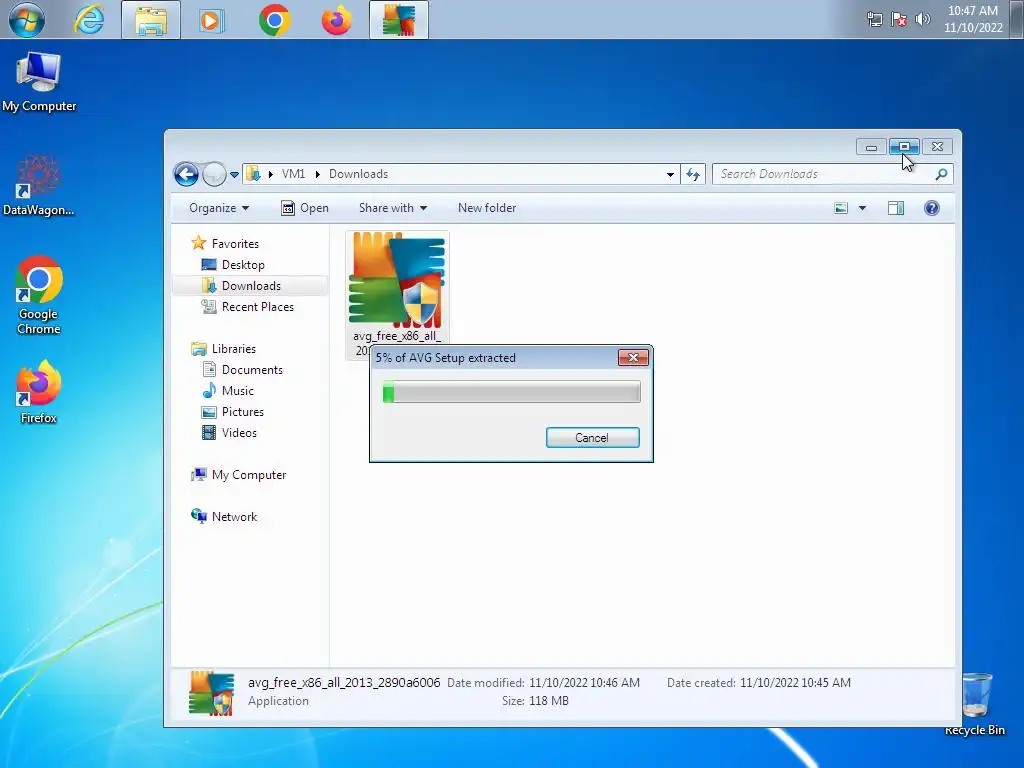Open the Organize menu
The width and height of the screenshot is (1024, 768).
click(219, 208)
